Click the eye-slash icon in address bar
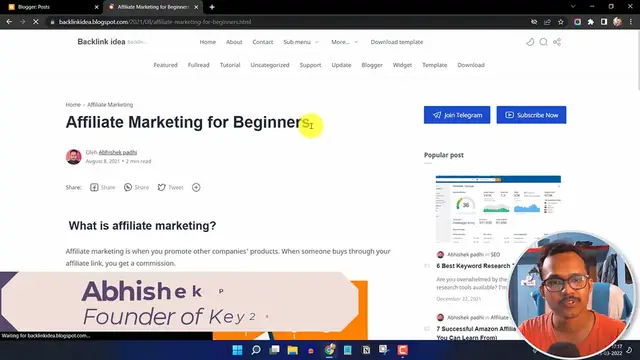Screen dimensions: 640x360 coord(534,22)
